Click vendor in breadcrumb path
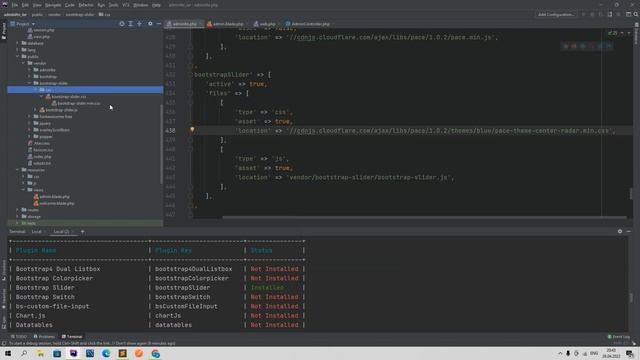640x360 pixels. (x=54, y=15)
